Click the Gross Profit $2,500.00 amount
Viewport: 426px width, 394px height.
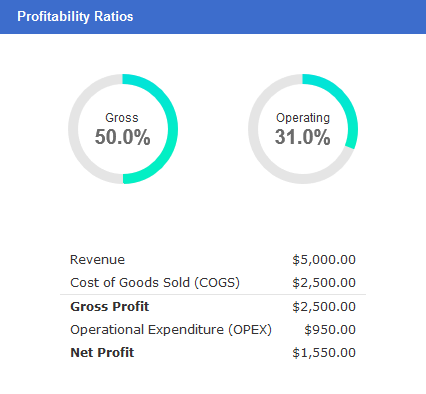[x=324, y=307]
